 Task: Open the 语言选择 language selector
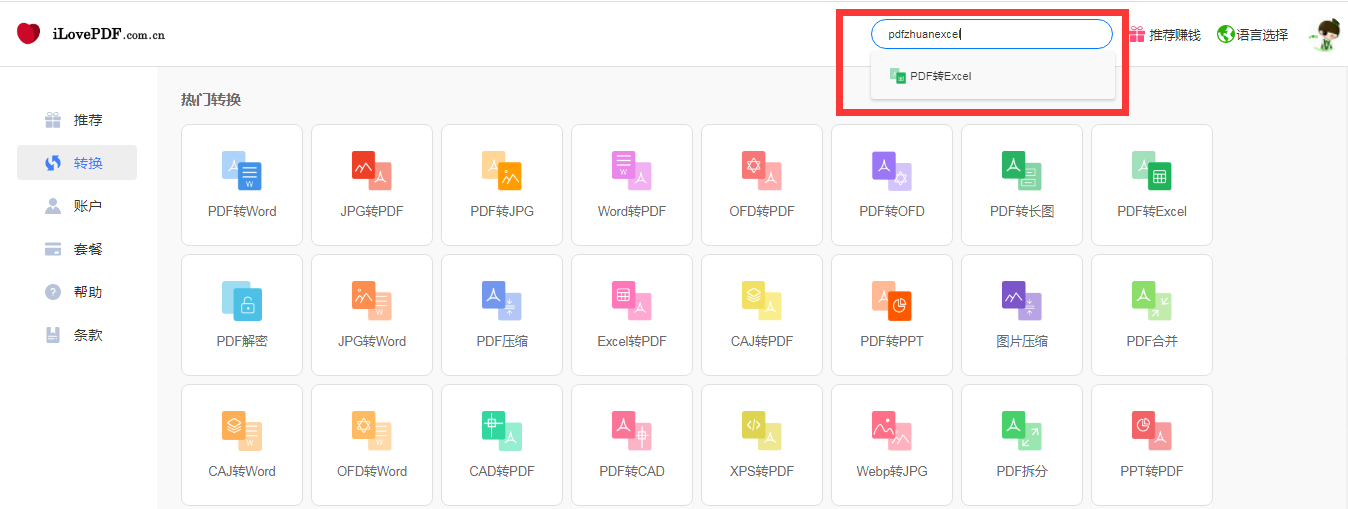pyautogui.click(x=1252, y=35)
